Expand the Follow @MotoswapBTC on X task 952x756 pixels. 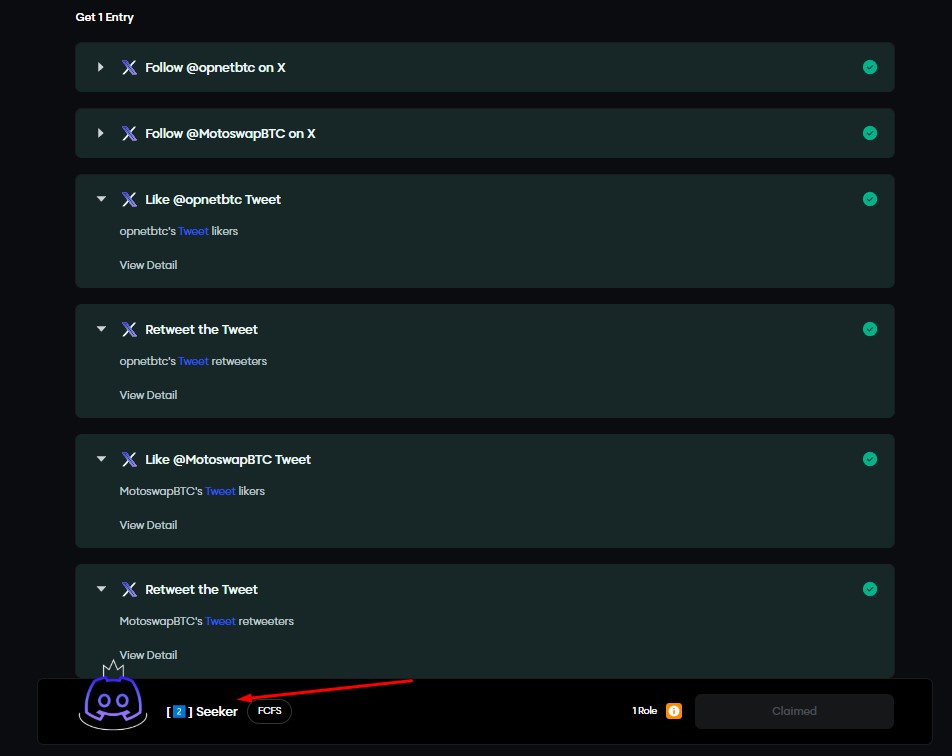pyautogui.click(x=101, y=133)
